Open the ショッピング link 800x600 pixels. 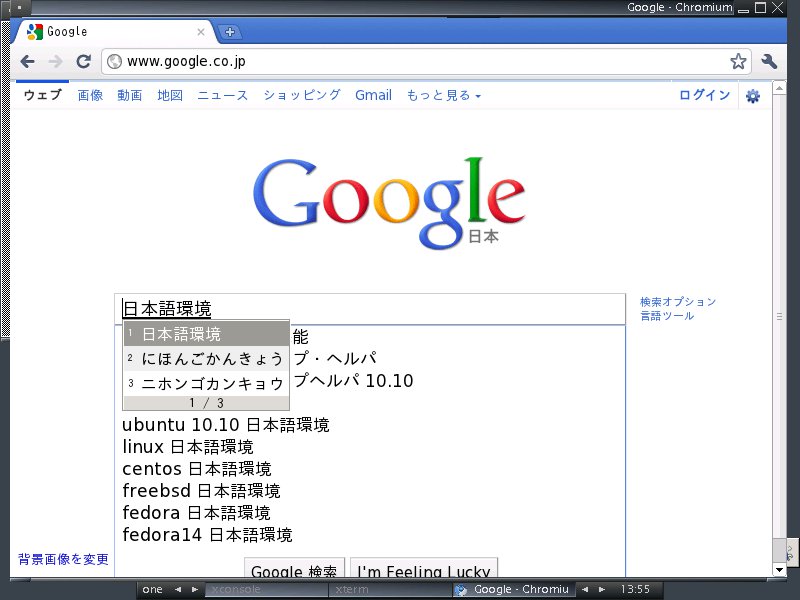click(302, 95)
